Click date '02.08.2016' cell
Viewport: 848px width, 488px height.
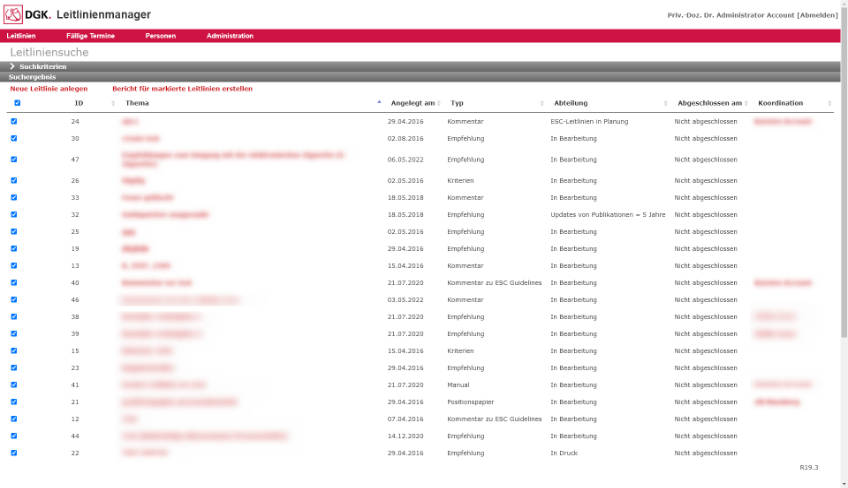point(406,139)
